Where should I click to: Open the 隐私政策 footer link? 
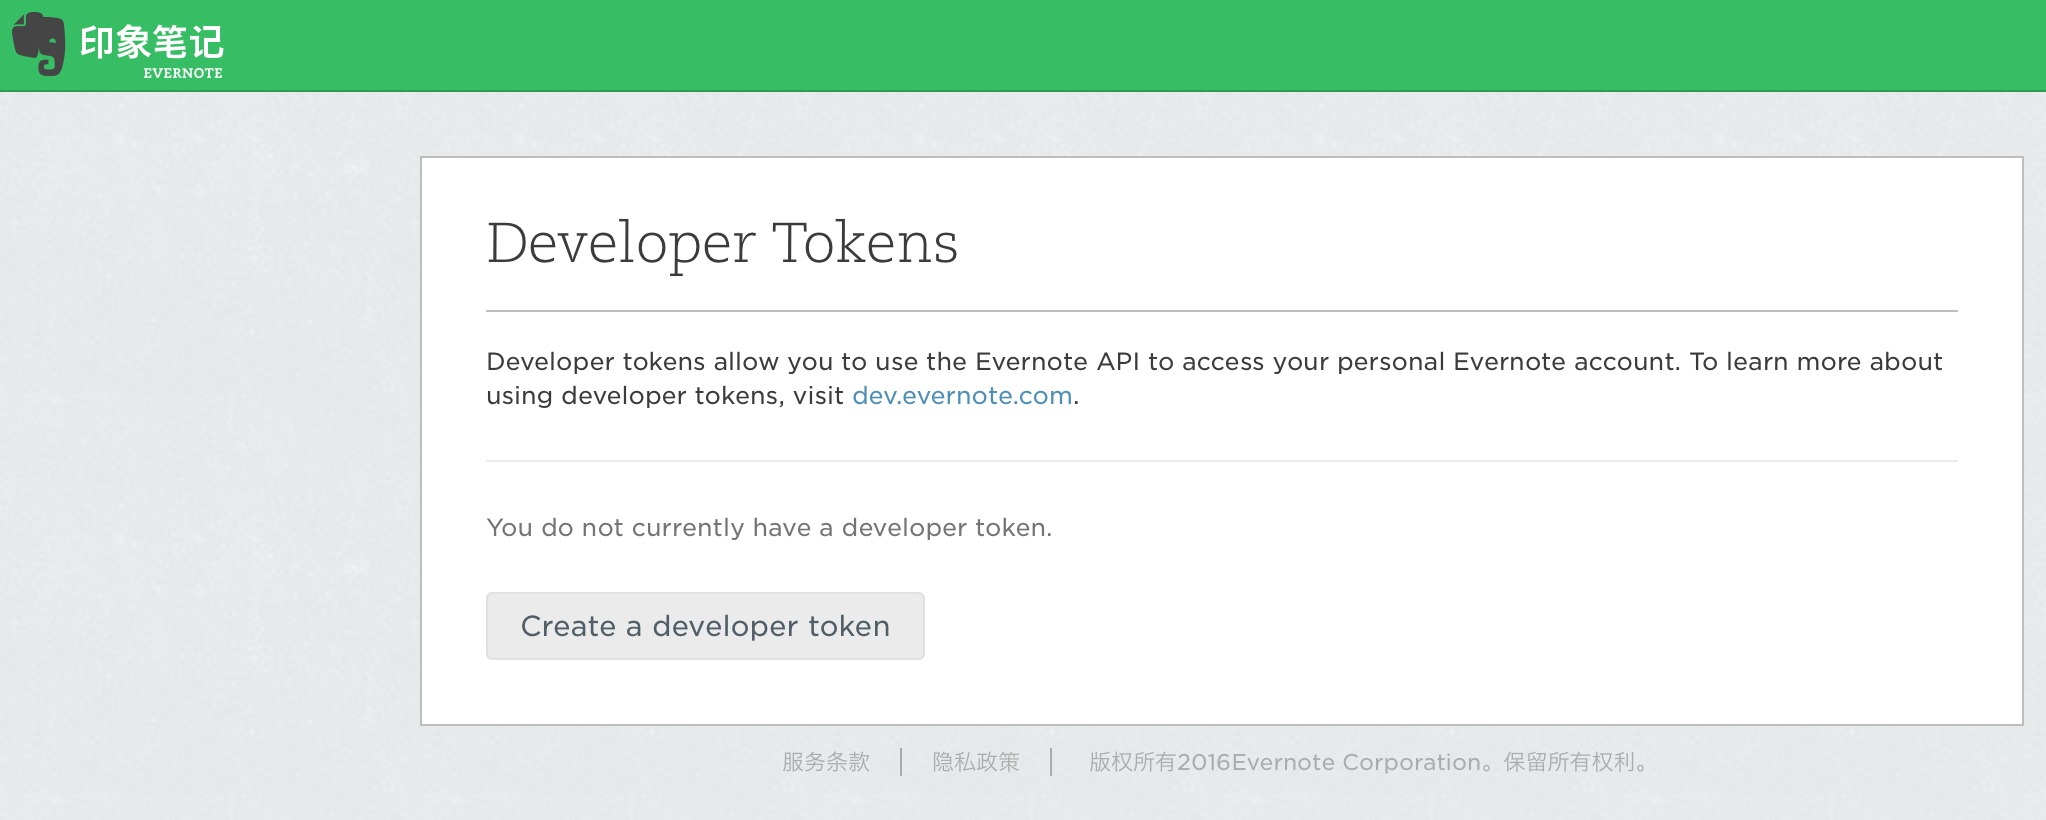pyautogui.click(x=975, y=762)
